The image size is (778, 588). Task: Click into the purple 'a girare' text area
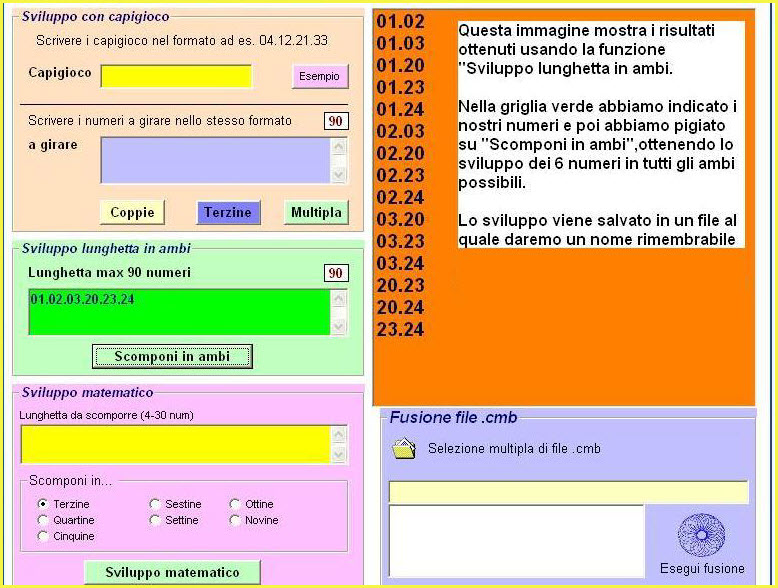[215, 160]
